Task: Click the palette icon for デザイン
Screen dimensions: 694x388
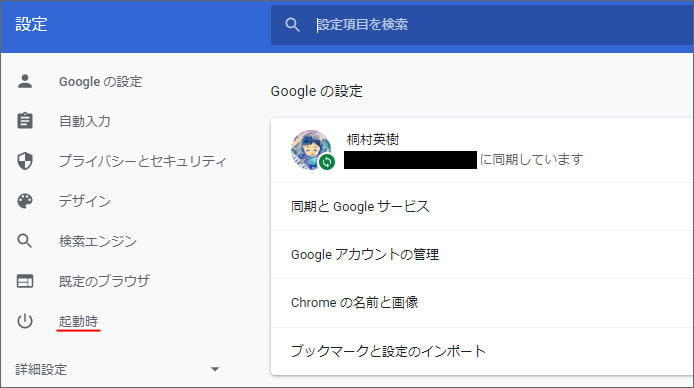Action: (25, 201)
